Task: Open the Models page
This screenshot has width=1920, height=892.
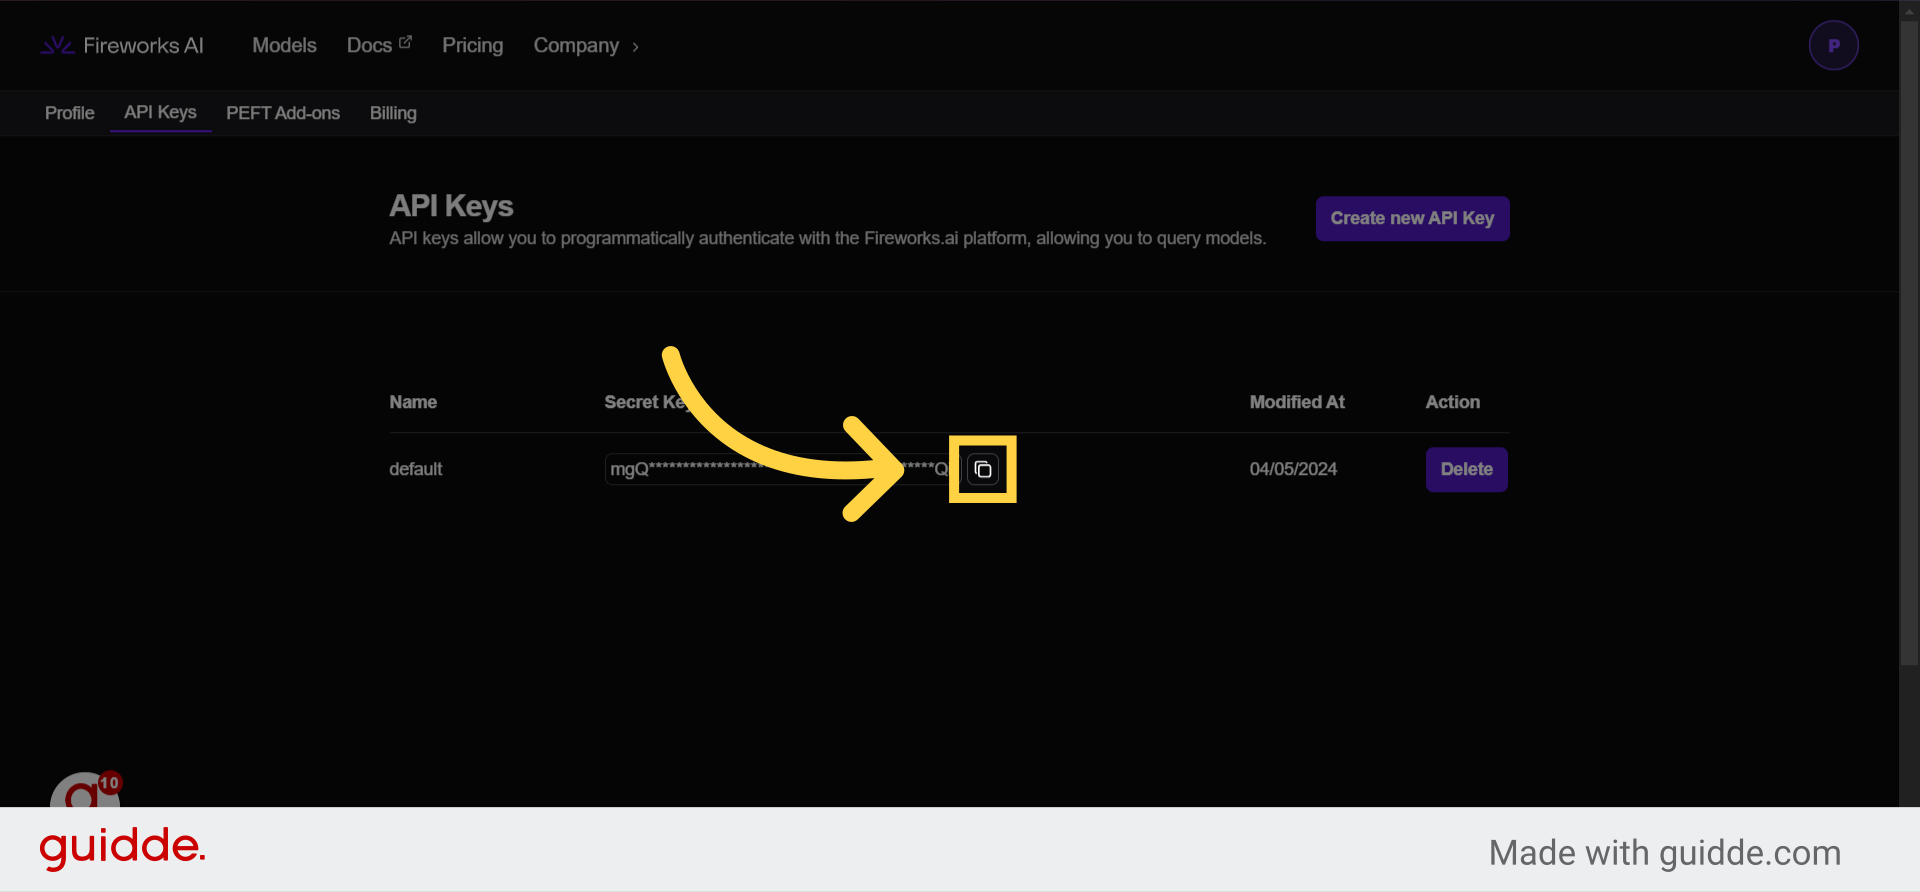Action: pyautogui.click(x=284, y=46)
